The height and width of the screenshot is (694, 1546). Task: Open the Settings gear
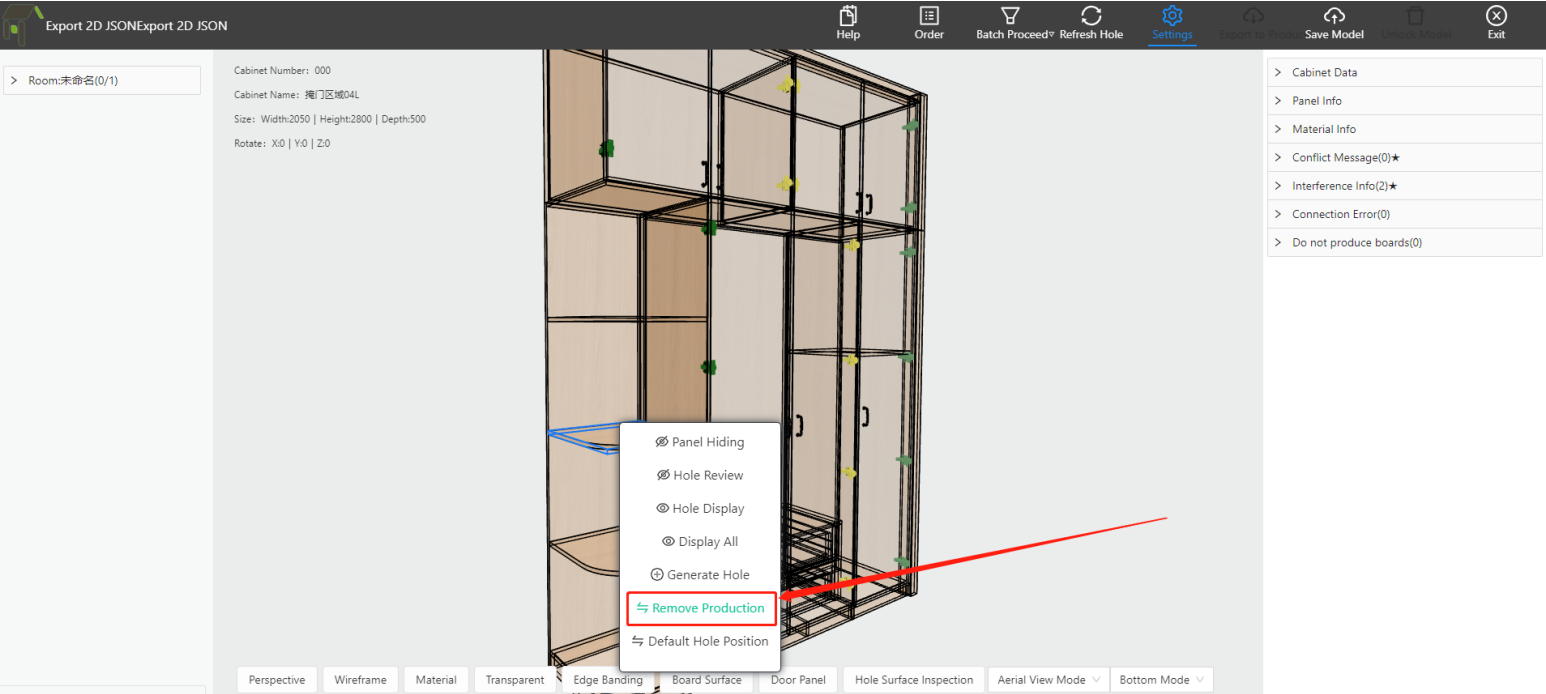pos(1172,16)
